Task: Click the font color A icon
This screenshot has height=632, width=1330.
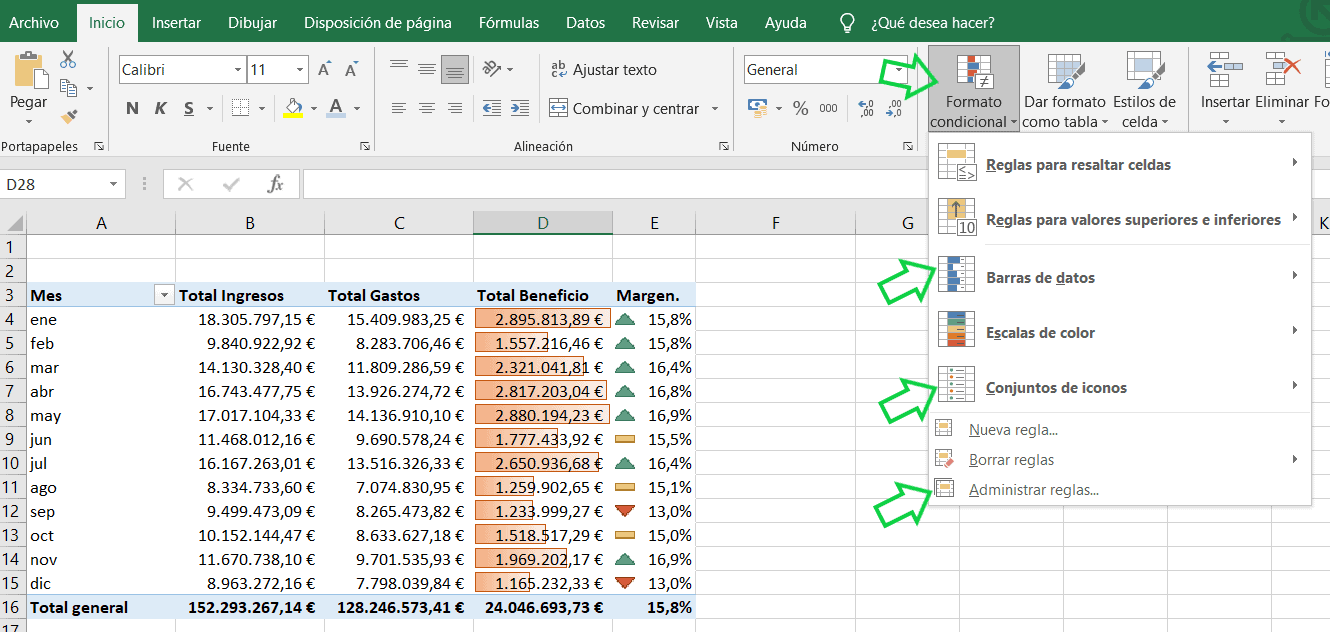Action: 336,108
